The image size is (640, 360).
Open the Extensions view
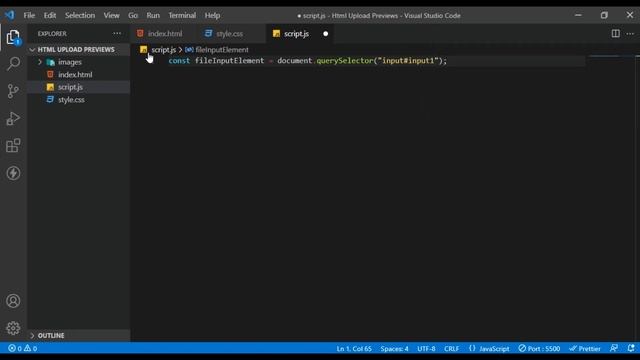point(13,145)
